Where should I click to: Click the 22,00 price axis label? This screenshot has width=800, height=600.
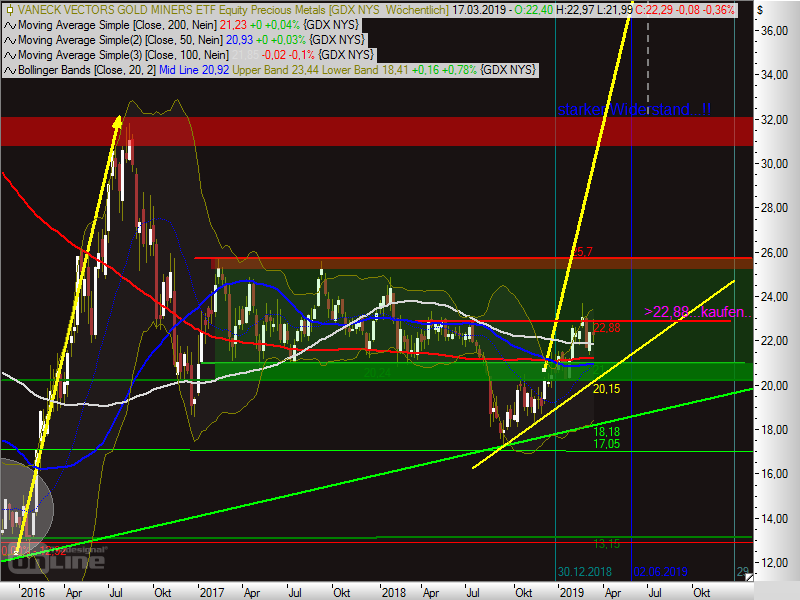pyautogui.click(x=774, y=341)
